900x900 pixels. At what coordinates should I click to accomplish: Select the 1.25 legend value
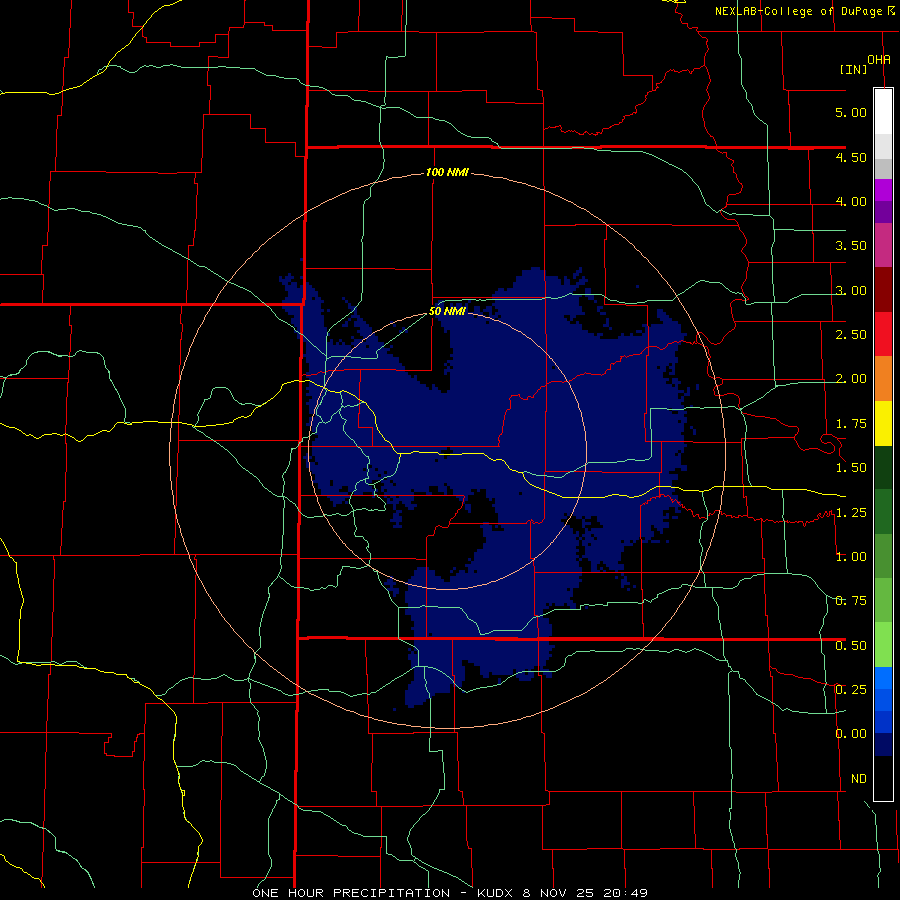click(851, 513)
